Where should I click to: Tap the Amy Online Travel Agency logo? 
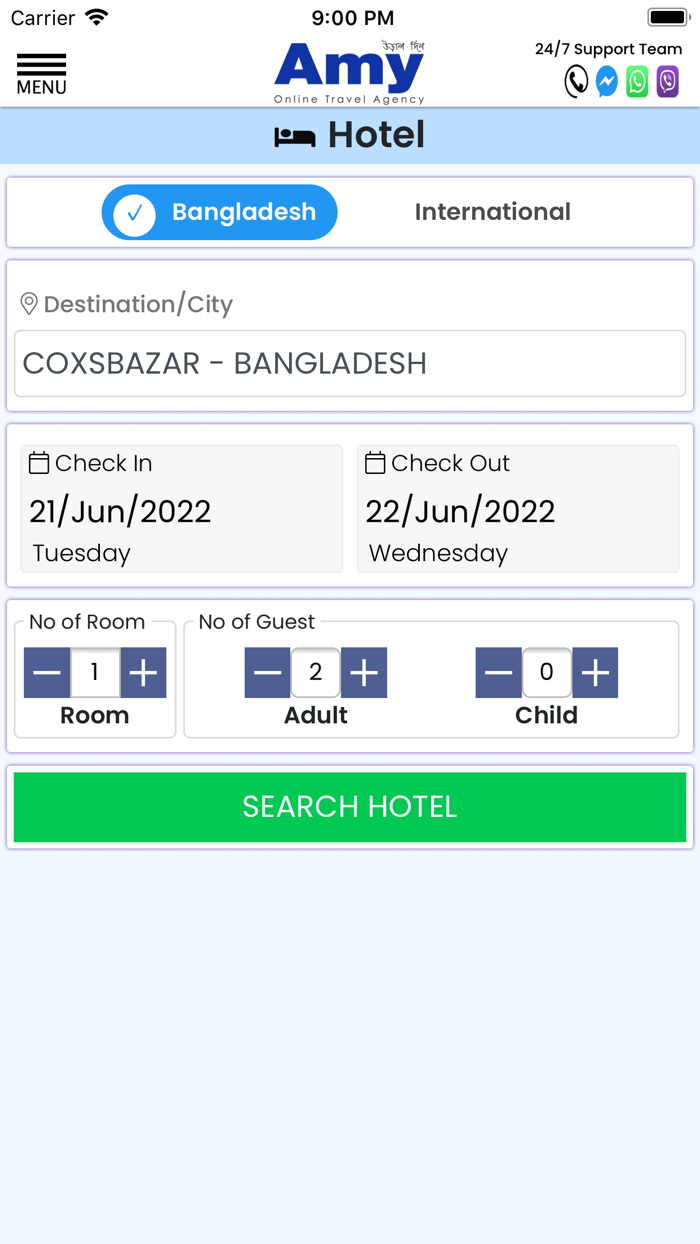[x=350, y=72]
